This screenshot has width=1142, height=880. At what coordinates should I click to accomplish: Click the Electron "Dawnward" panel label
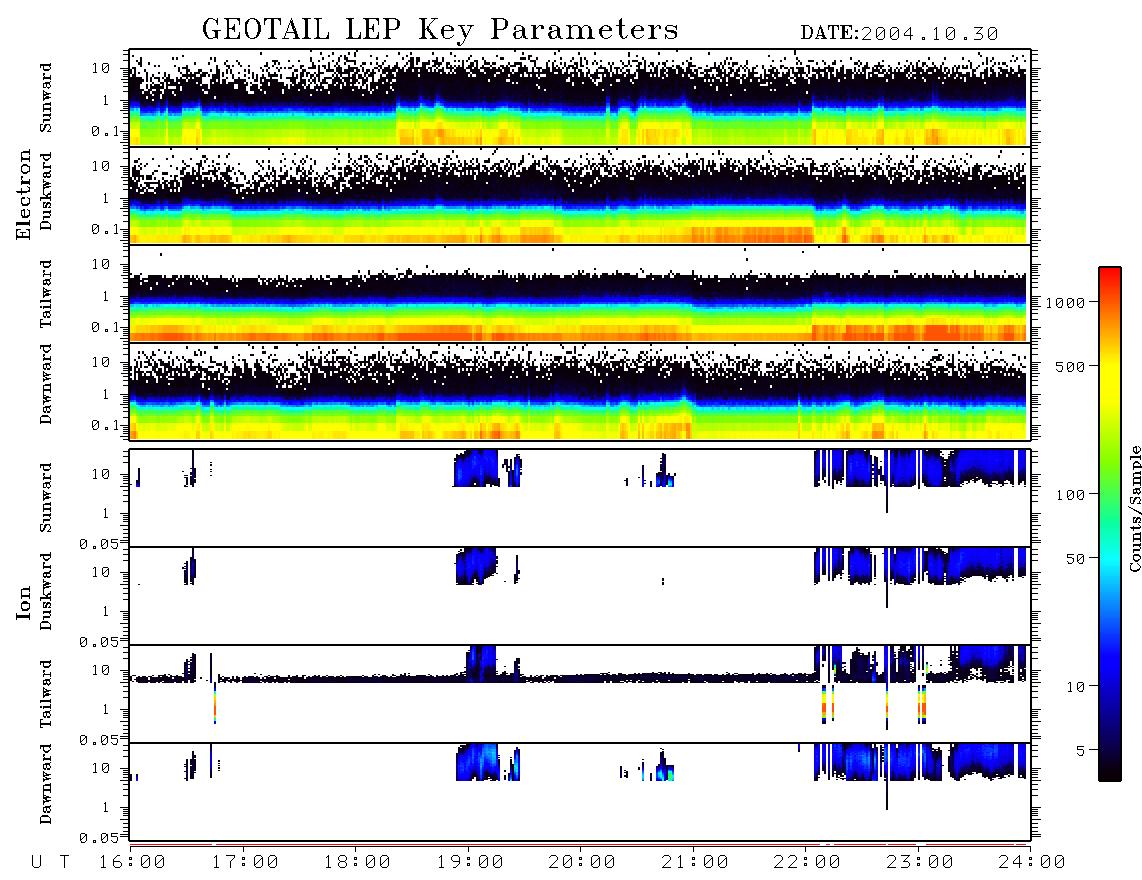pyautogui.click(x=46, y=384)
